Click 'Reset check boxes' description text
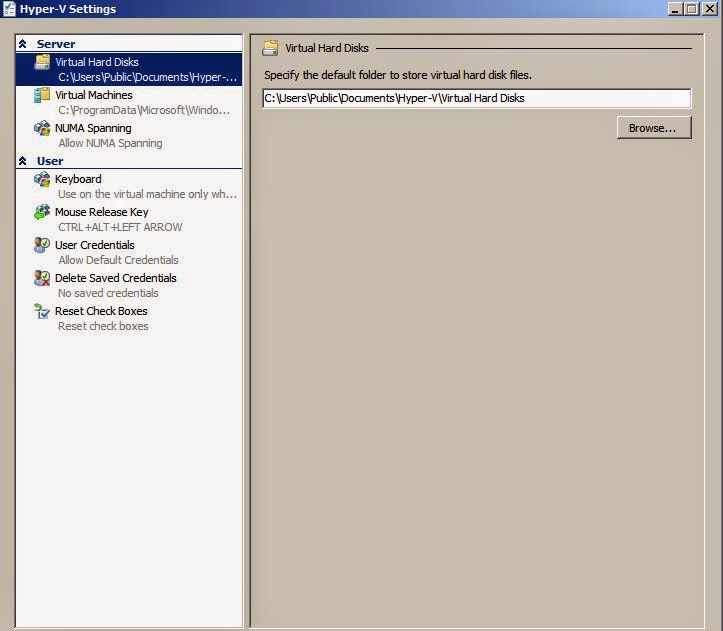The height and width of the screenshot is (631, 723). [103, 326]
